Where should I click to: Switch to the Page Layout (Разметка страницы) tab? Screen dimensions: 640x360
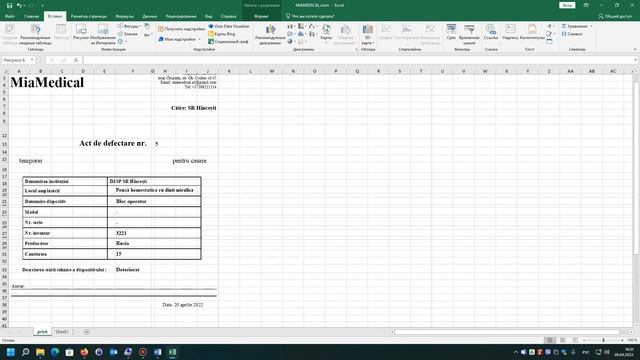tap(89, 16)
